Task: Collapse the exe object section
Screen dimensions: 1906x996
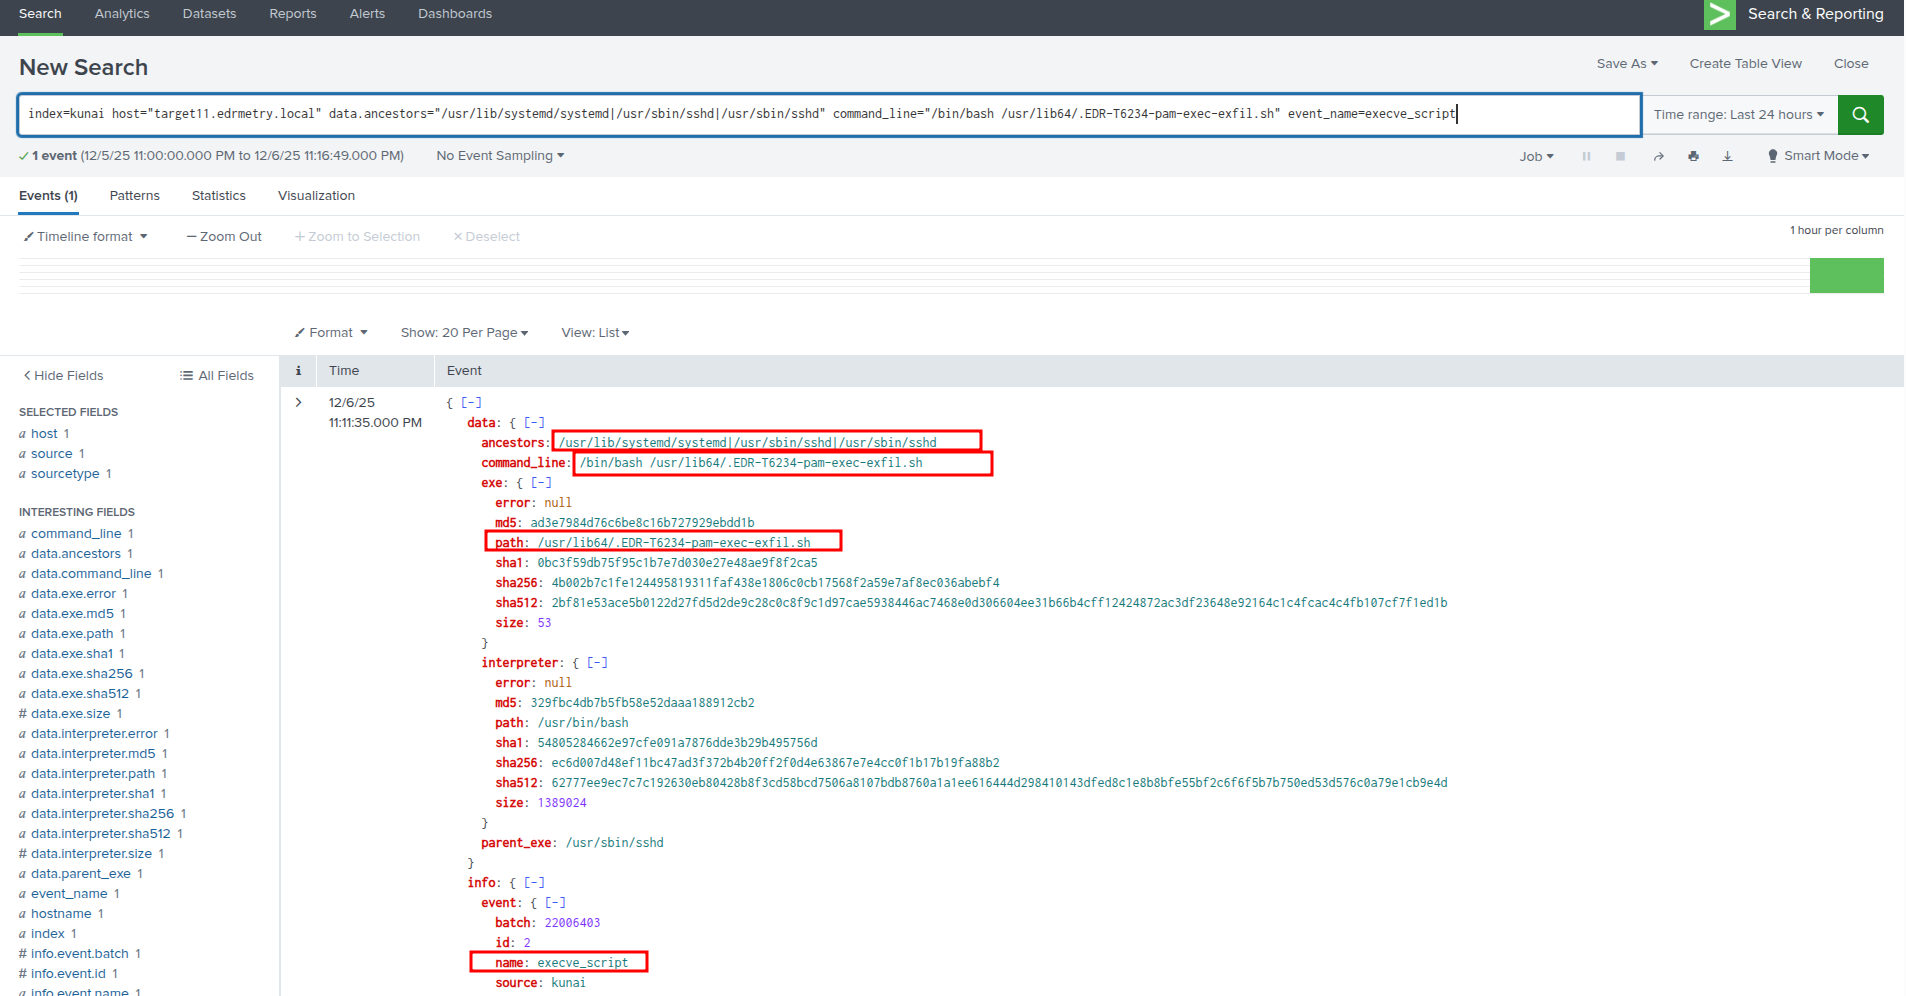Action: (541, 483)
